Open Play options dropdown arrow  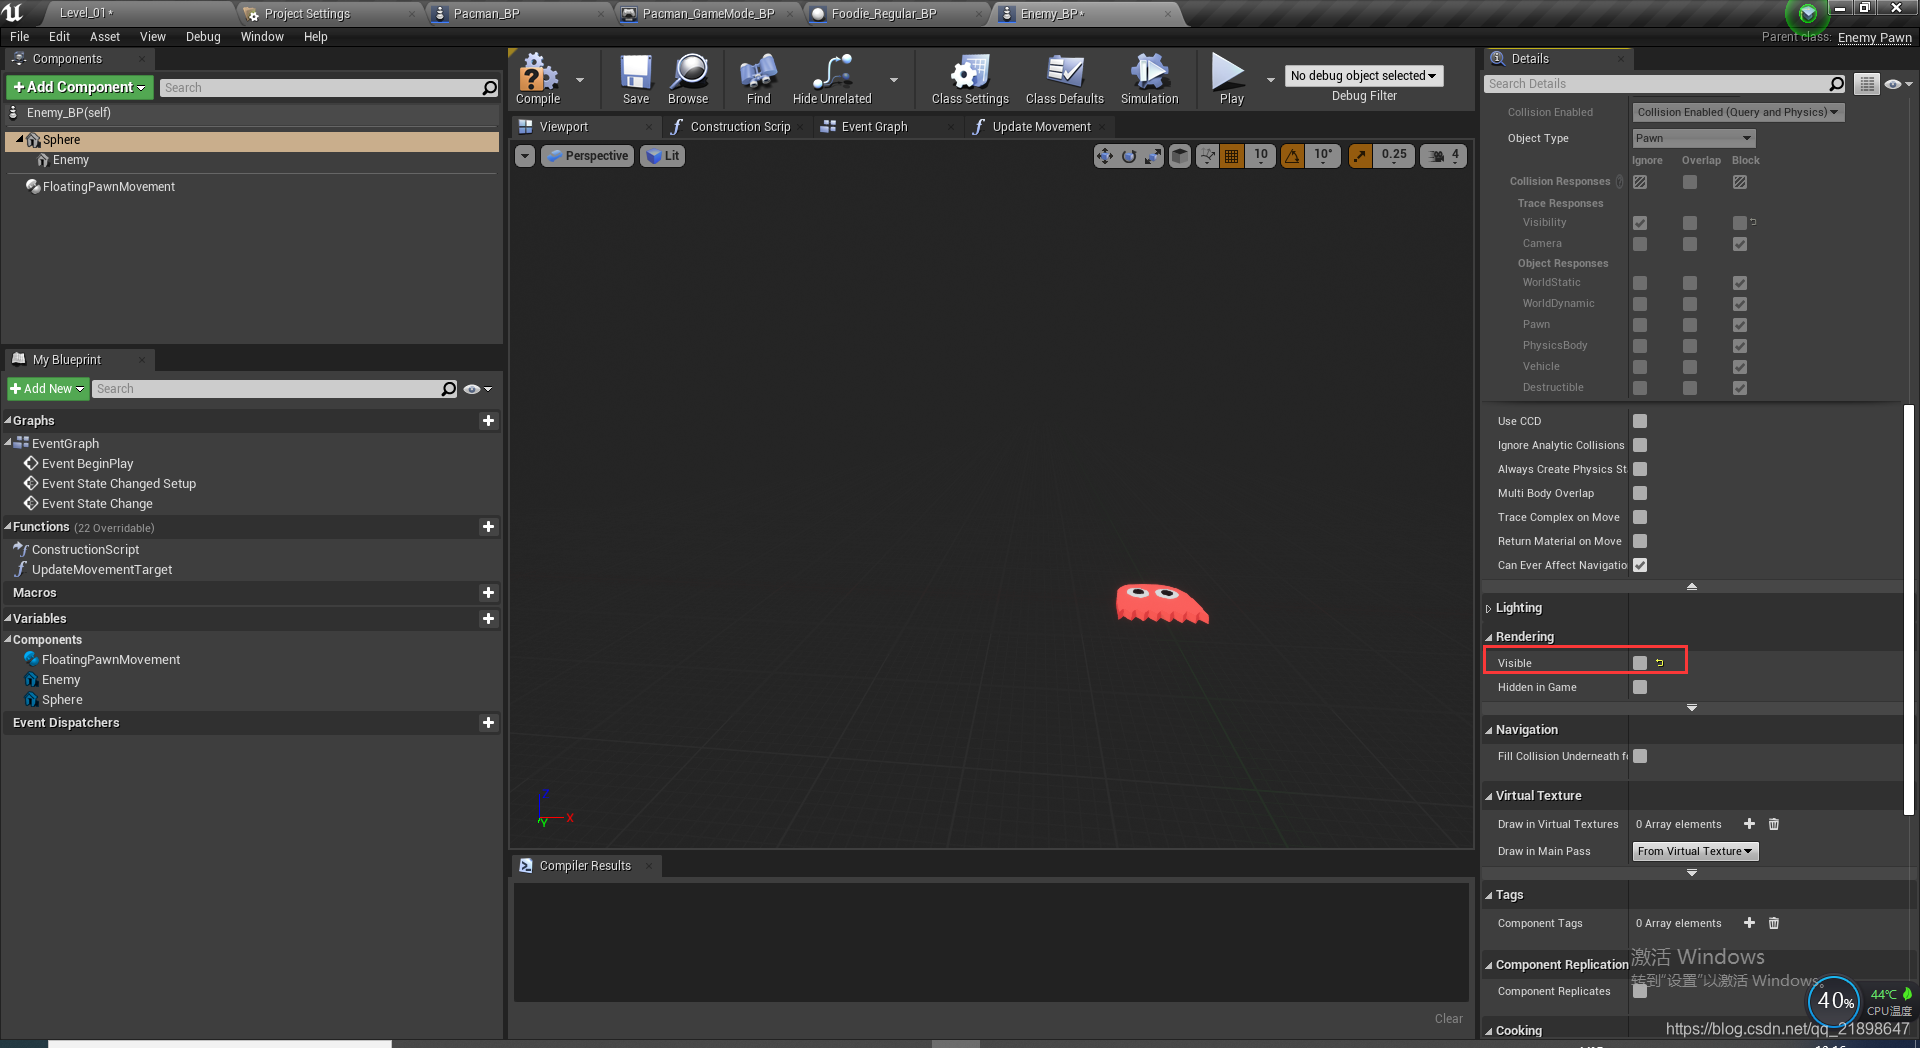tap(1271, 80)
